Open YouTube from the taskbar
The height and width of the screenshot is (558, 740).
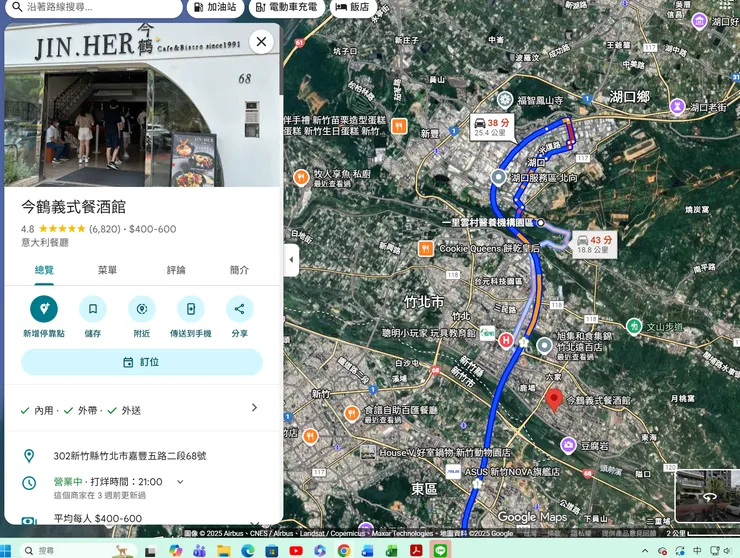(x=296, y=550)
